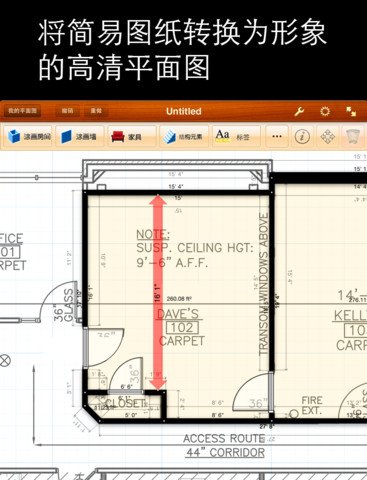Select the Aa label tool
This screenshot has height=480, width=367.
pos(236,136)
